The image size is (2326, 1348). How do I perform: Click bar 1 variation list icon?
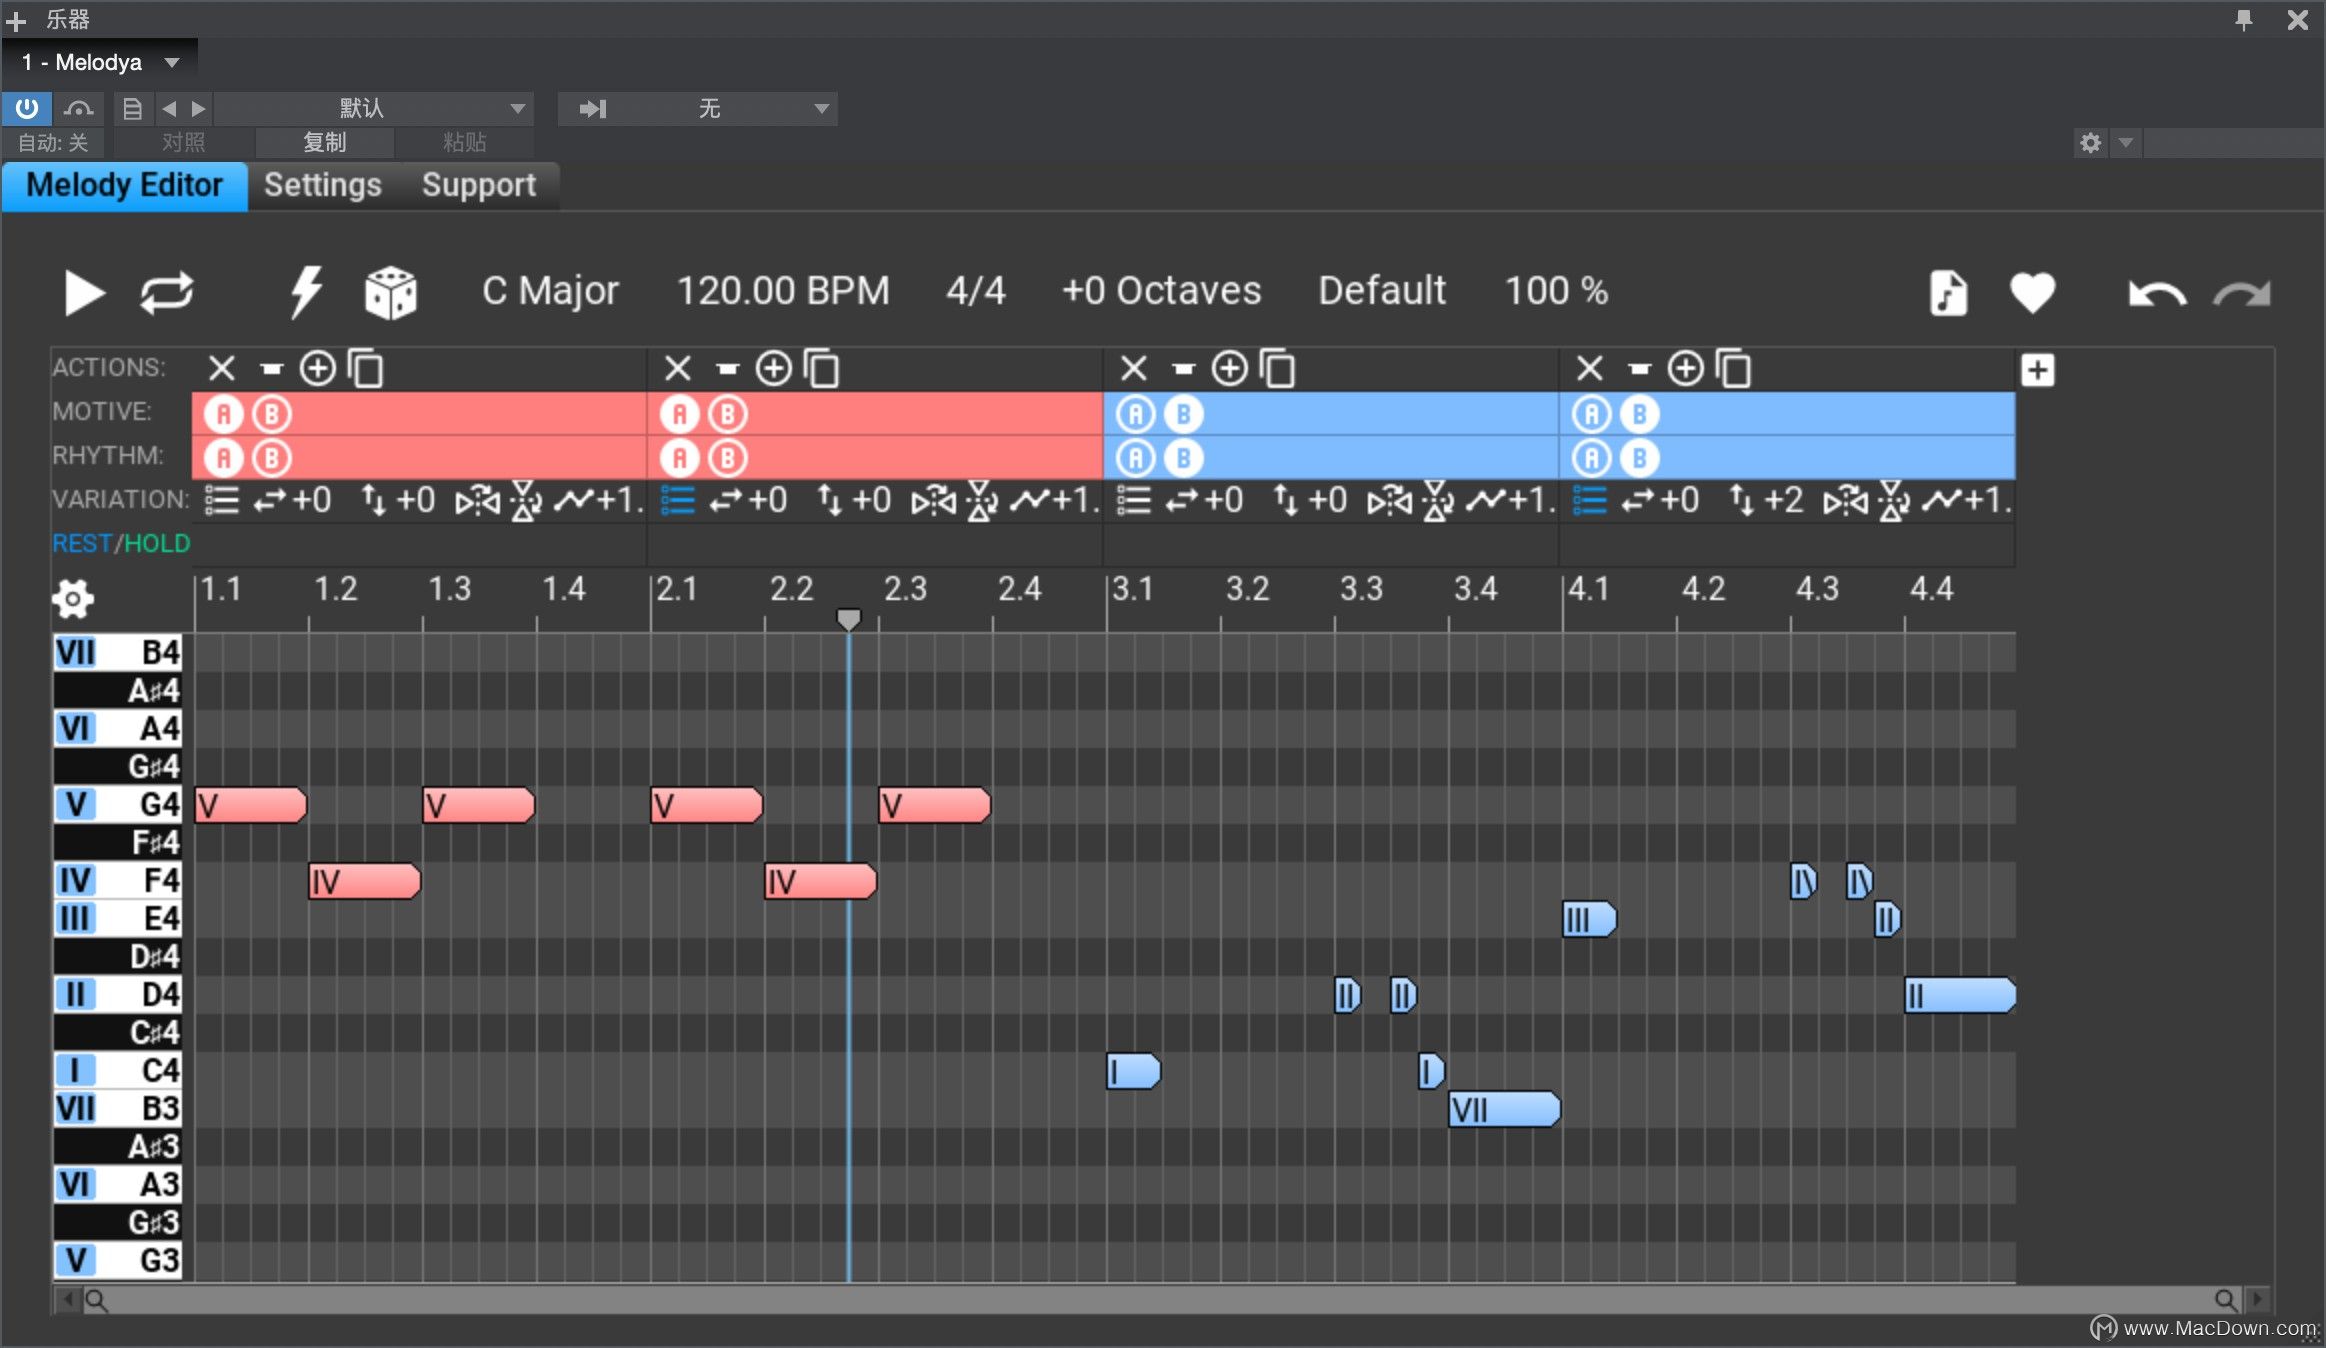pos(222,500)
